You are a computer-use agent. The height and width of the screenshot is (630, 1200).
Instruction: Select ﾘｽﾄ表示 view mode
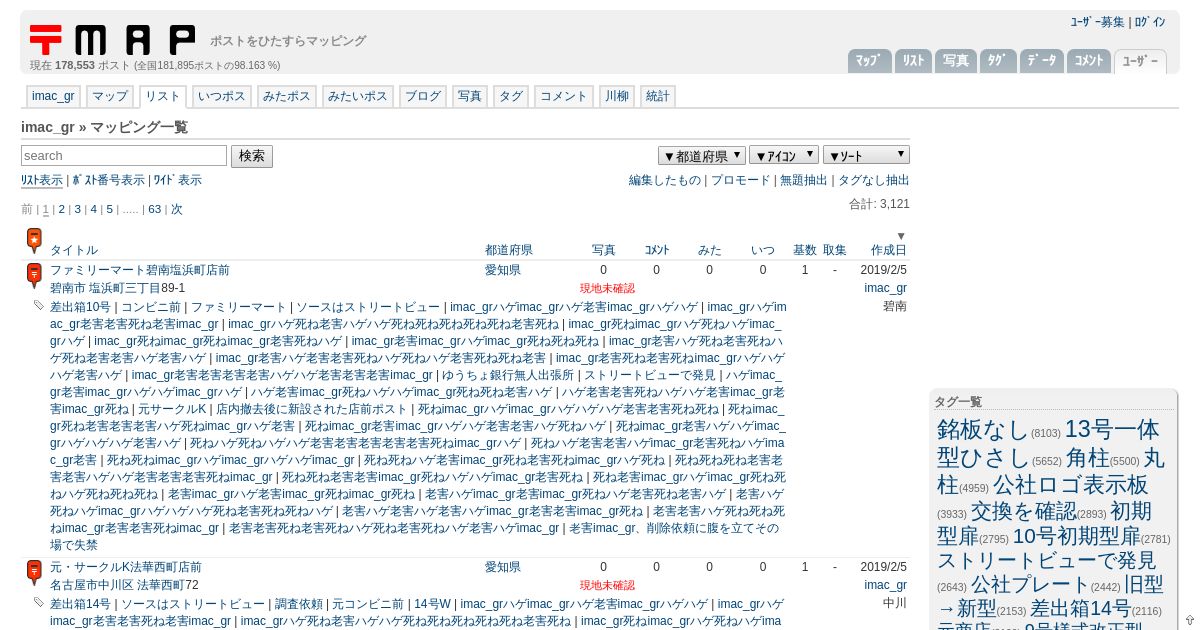coord(42,180)
